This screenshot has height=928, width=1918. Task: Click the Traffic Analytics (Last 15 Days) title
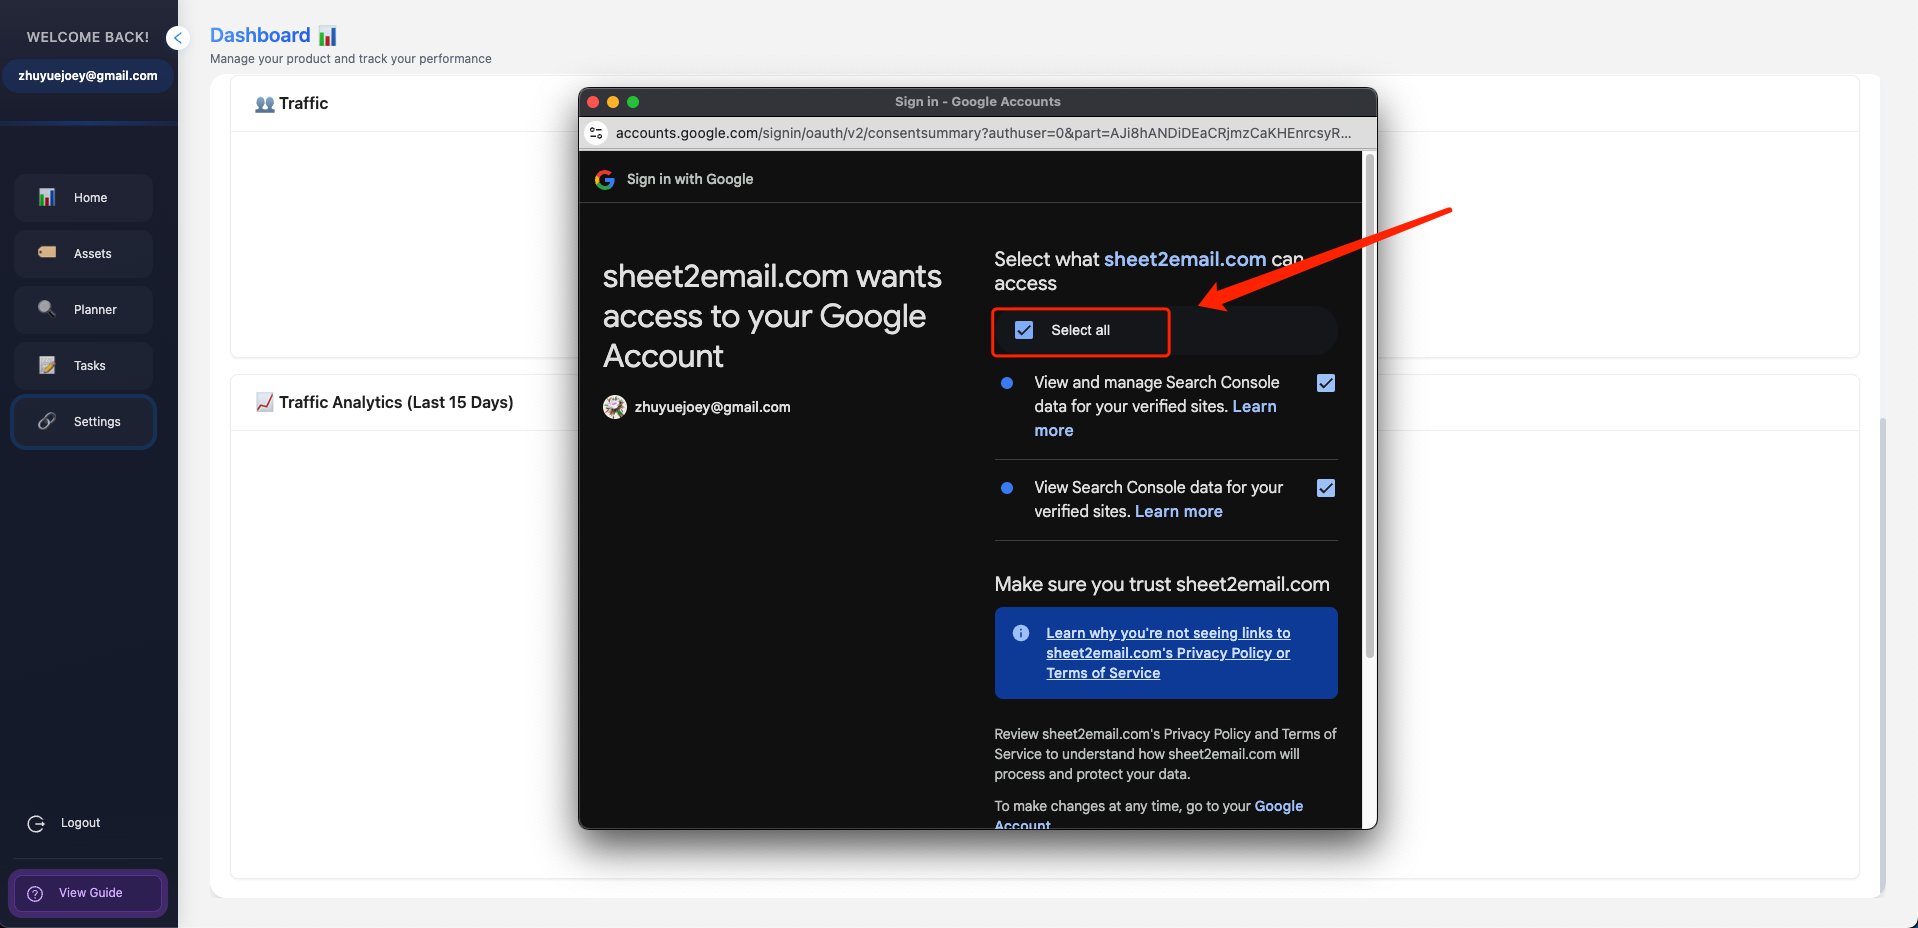point(396,402)
